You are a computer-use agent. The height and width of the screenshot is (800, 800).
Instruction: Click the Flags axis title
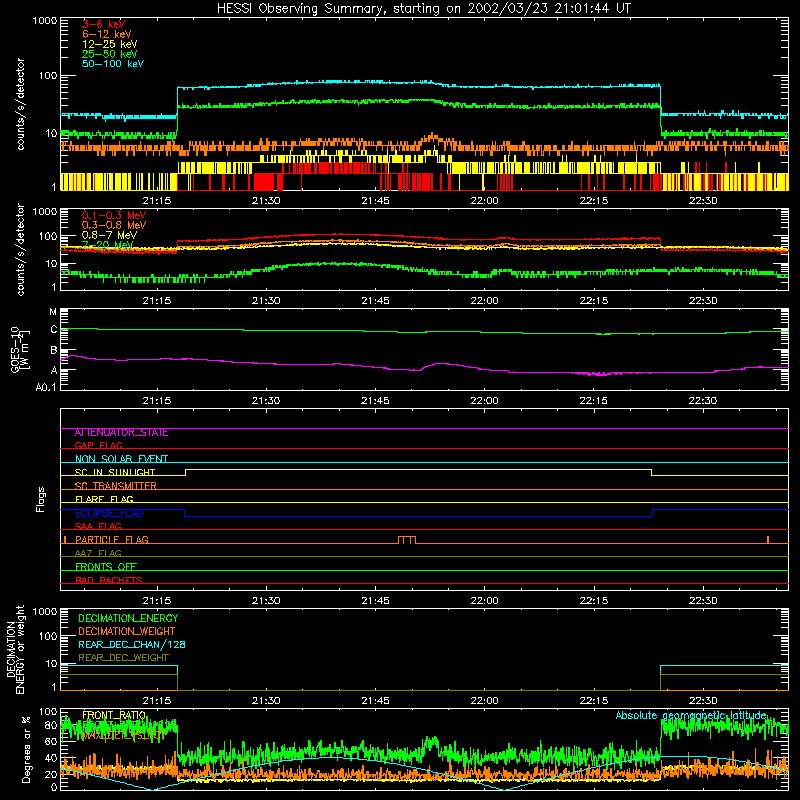coord(40,499)
